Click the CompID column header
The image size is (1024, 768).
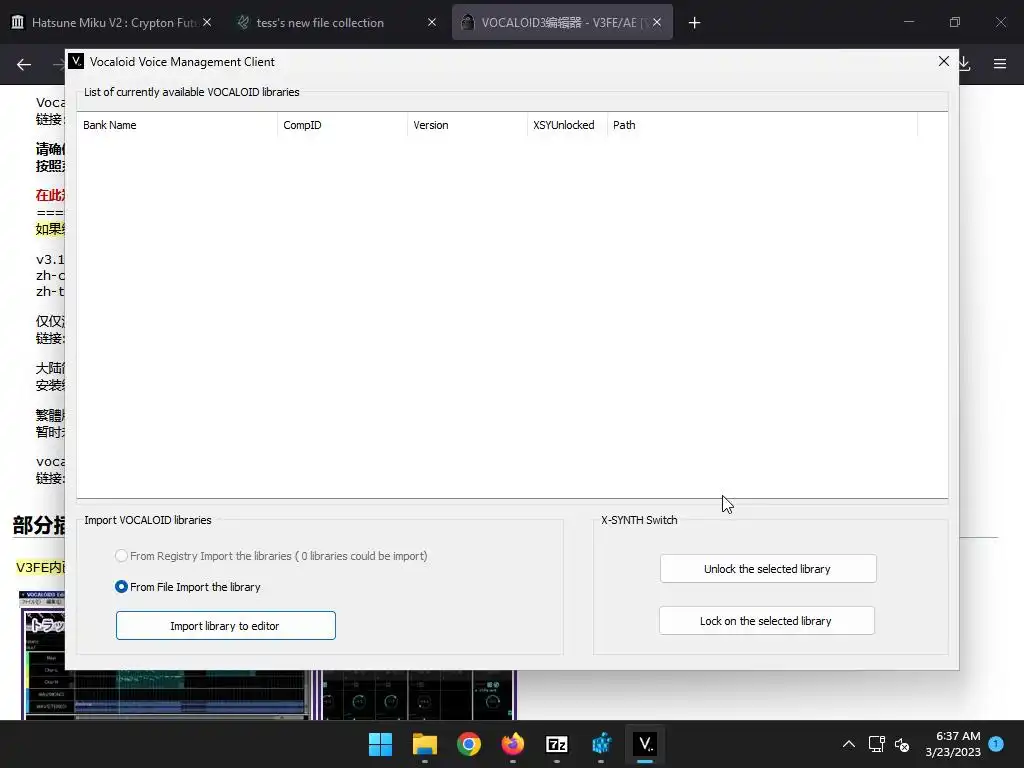click(342, 125)
